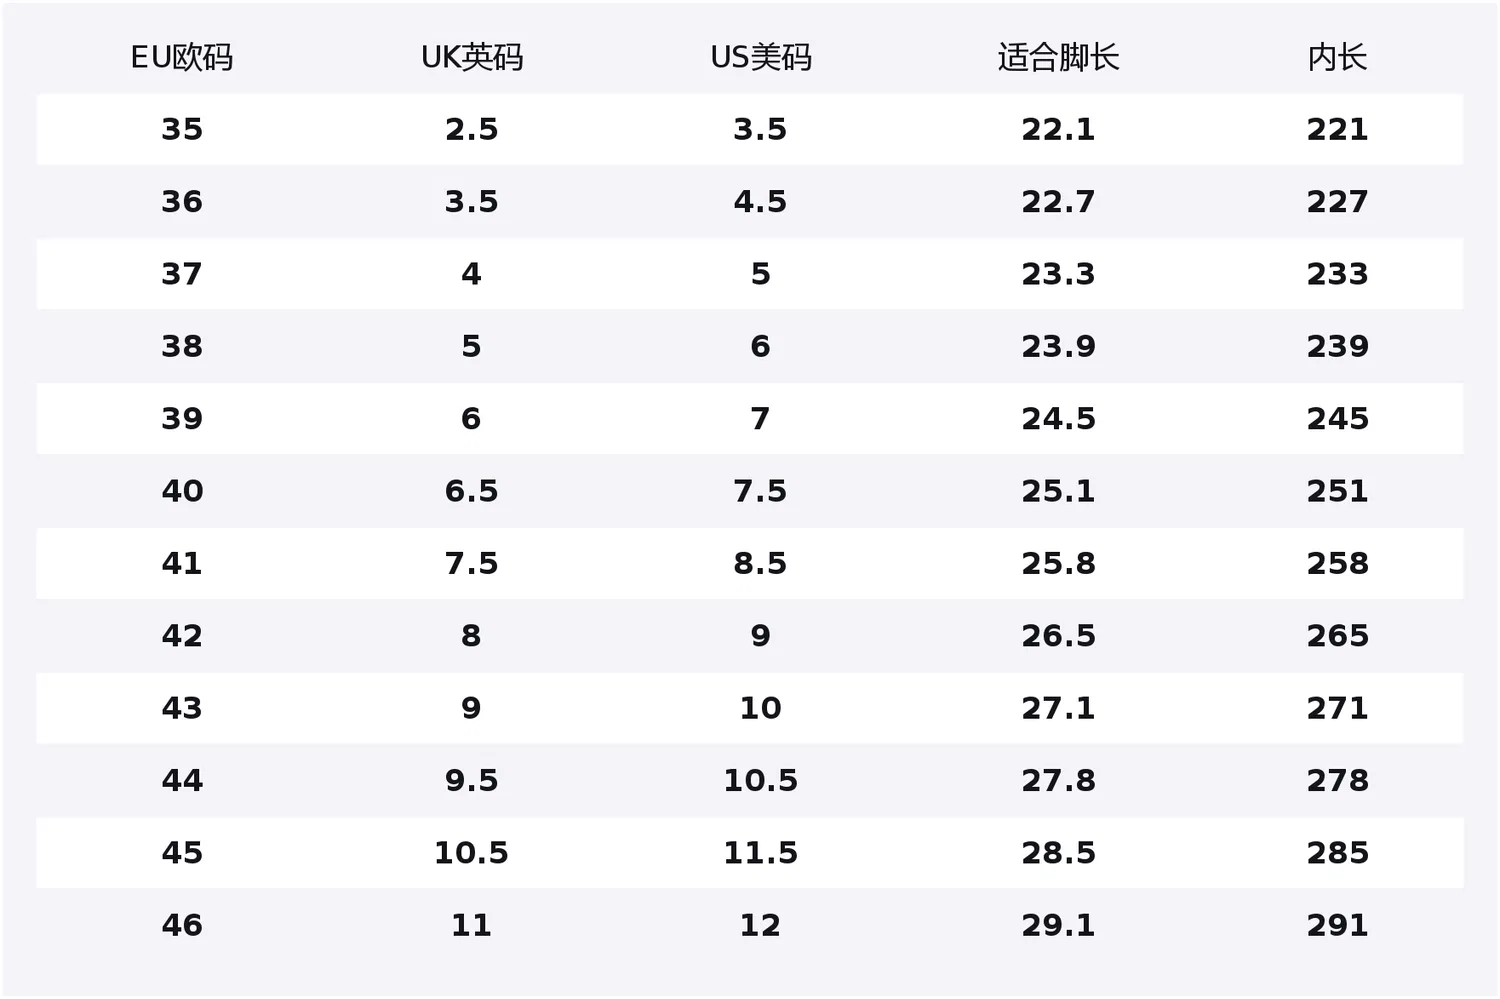Select EU size 35 cell
1500x999 pixels.
pyautogui.click(x=182, y=129)
